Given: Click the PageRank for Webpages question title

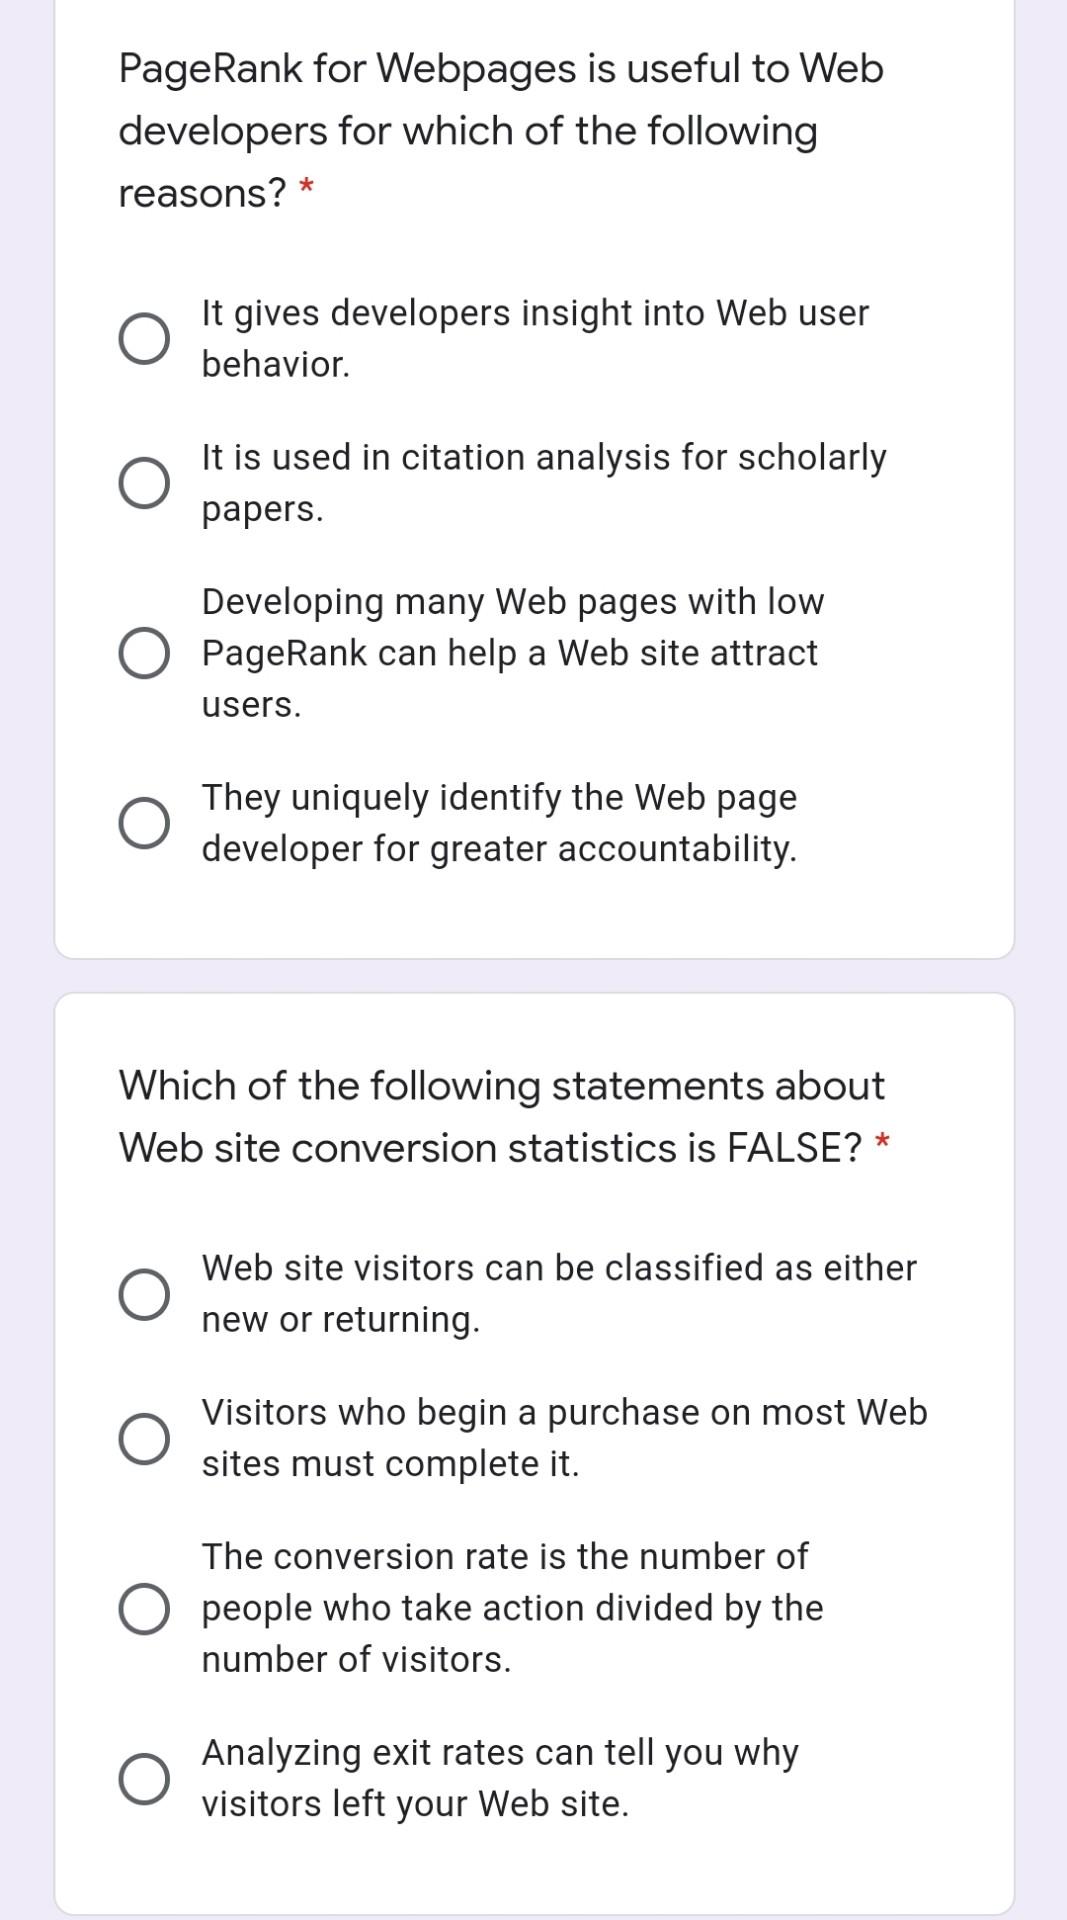Looking at the screenshot, I should (x=498, y=131).
